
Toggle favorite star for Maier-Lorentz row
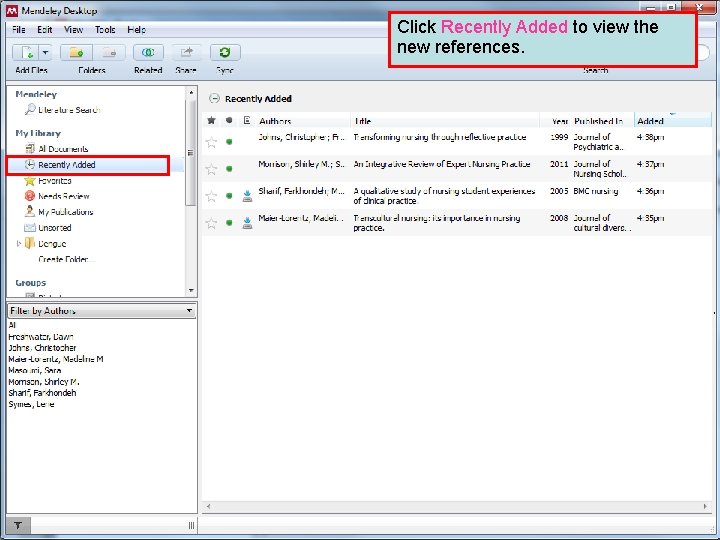coord(211,223)
